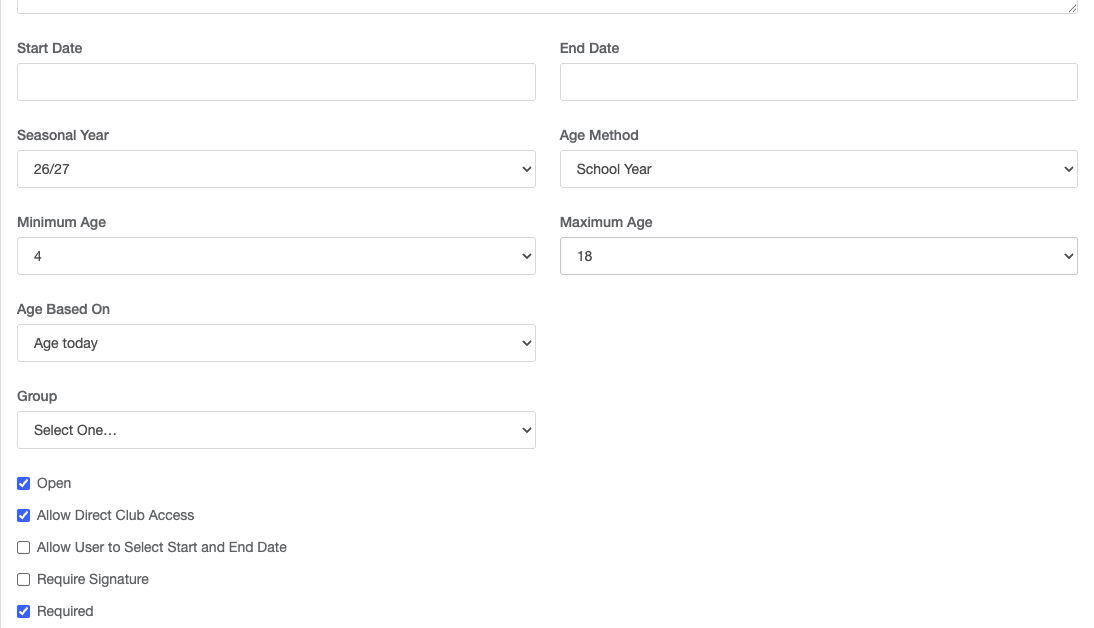Focus the End Date input field
Image resolution: width=1094 pixels, height=628 pixels.
click(x=818, y=82)
